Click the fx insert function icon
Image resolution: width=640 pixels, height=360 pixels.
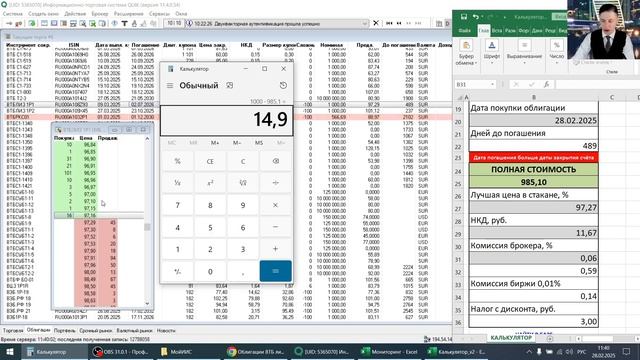[546, 84]
